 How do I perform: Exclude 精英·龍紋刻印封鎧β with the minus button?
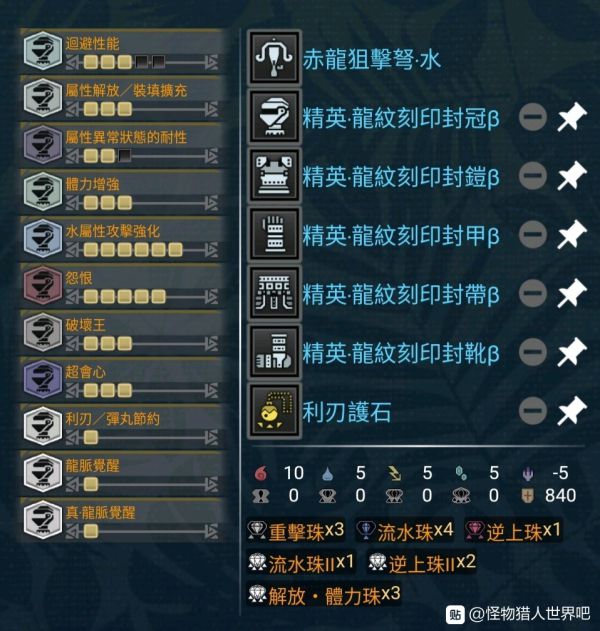[533, 175]
